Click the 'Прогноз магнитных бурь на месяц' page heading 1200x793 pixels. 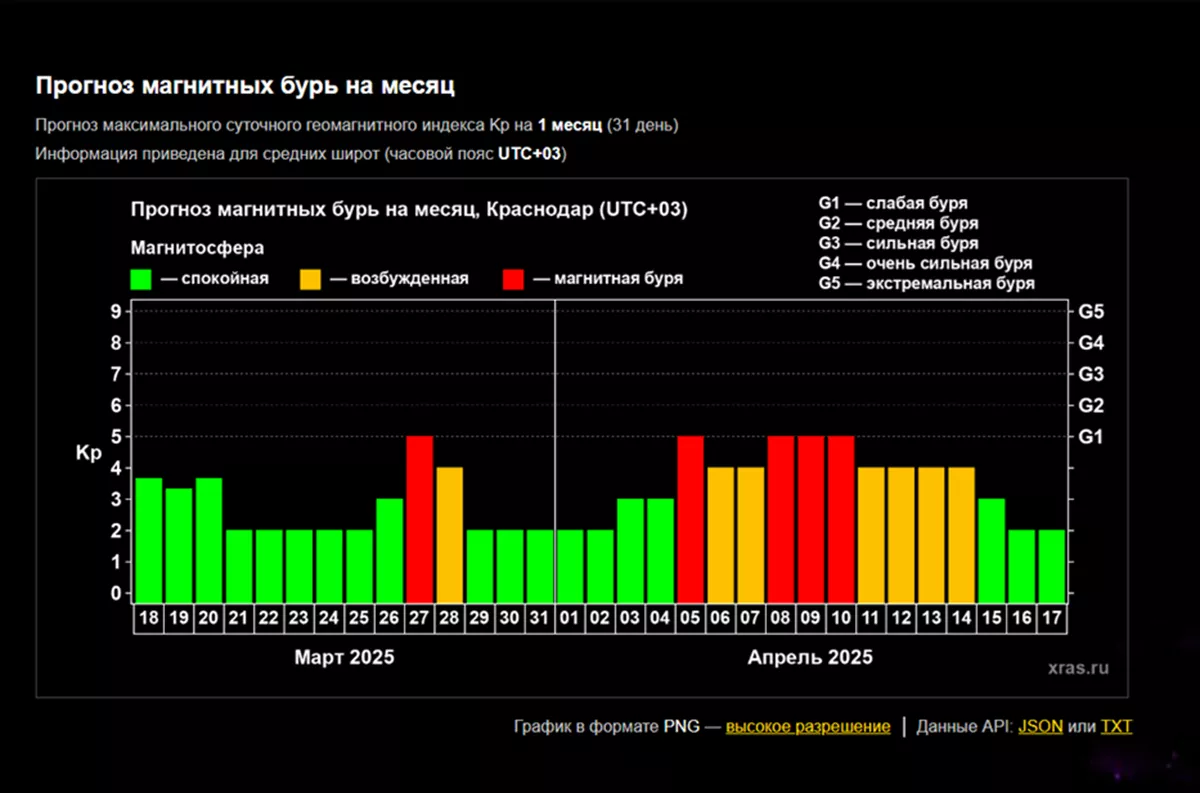click(245, 86)
